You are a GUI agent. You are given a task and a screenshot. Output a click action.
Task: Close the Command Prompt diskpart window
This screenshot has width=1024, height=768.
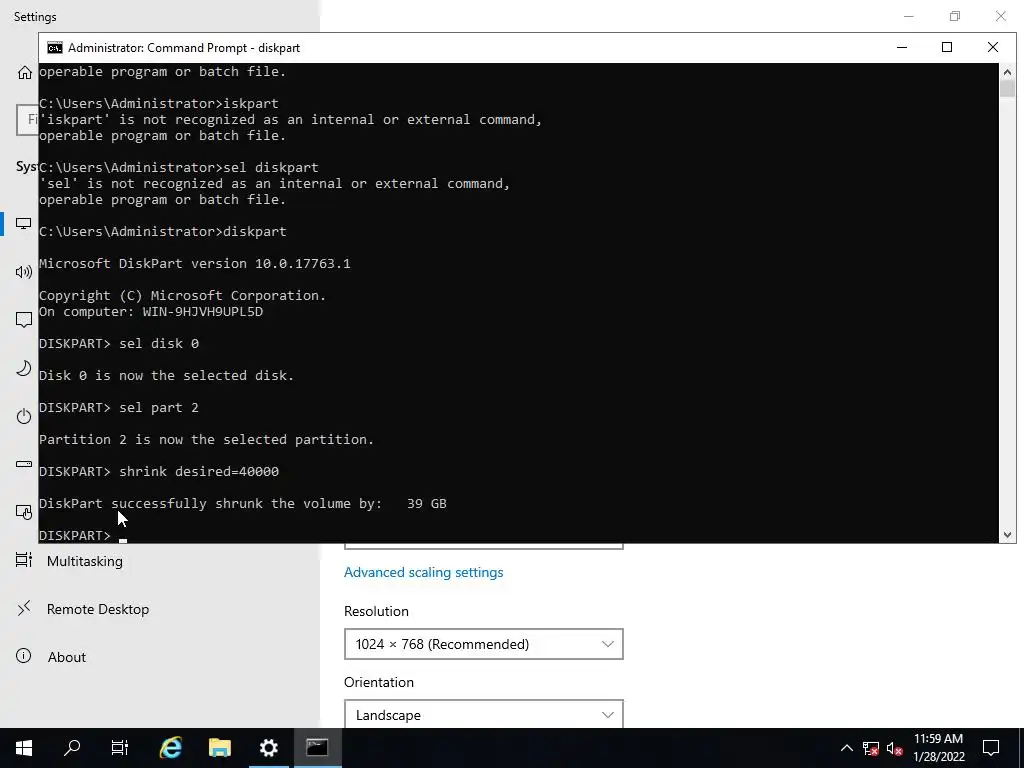(993, 47)
